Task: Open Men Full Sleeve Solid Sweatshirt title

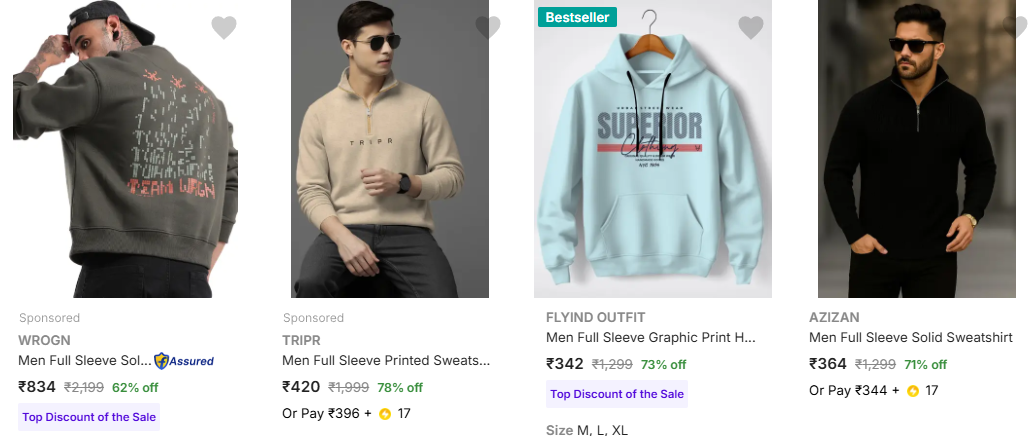Action: tap(910, 338)
